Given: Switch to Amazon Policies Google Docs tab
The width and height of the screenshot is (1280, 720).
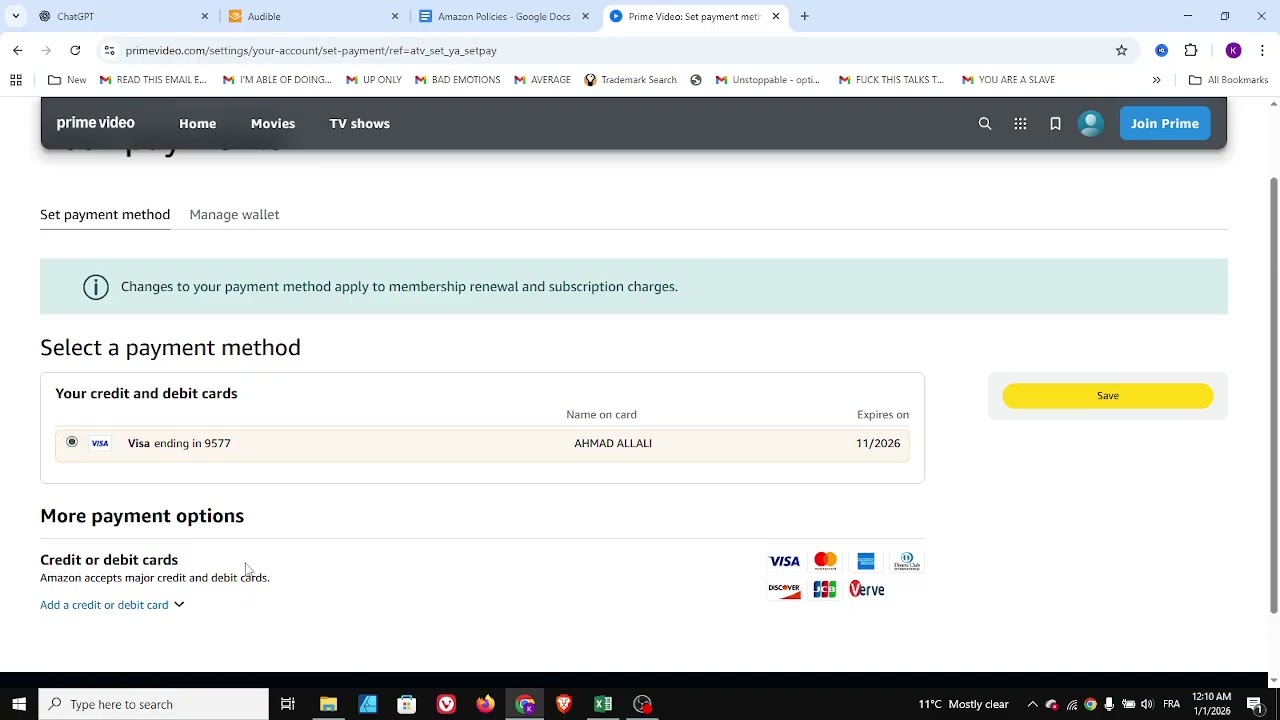Looking at the screenshot, I should [x=503, y=16].
